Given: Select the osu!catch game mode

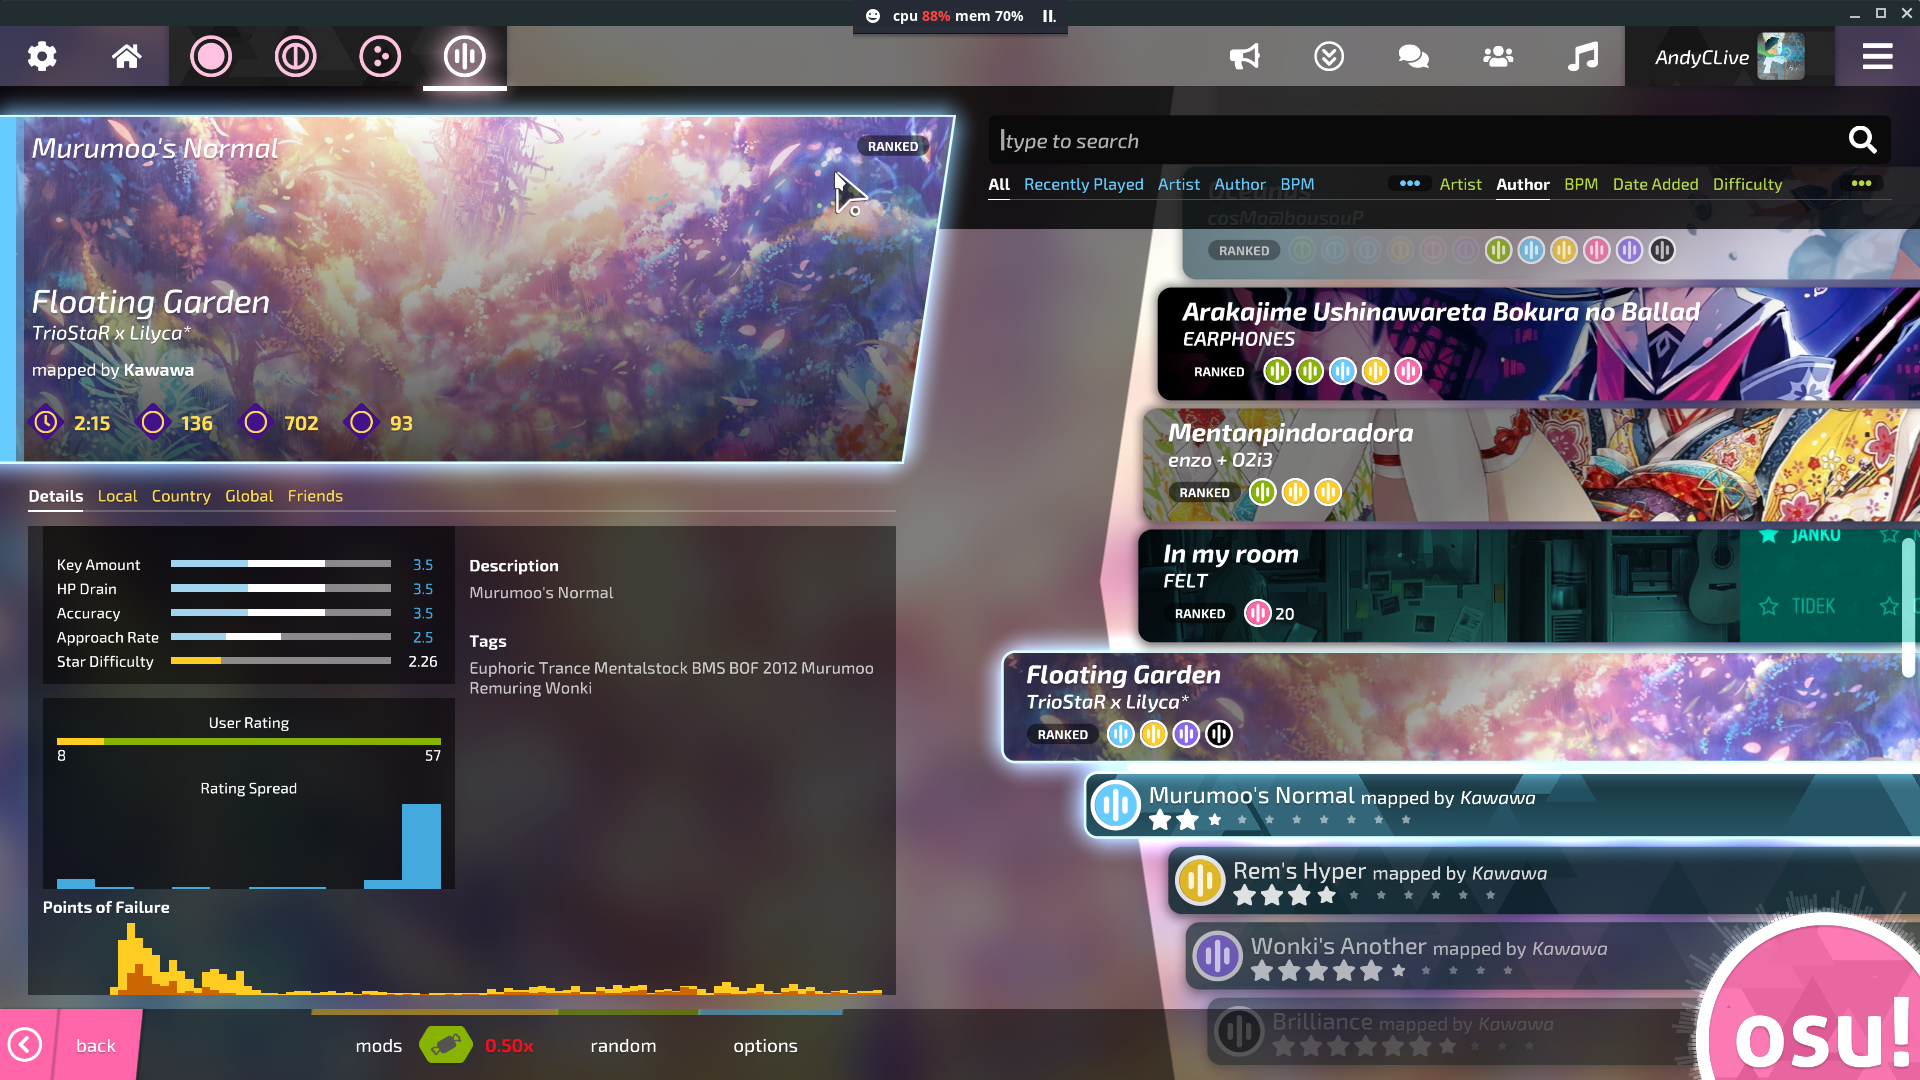Looking at the screenshot, I should [378, 57].
